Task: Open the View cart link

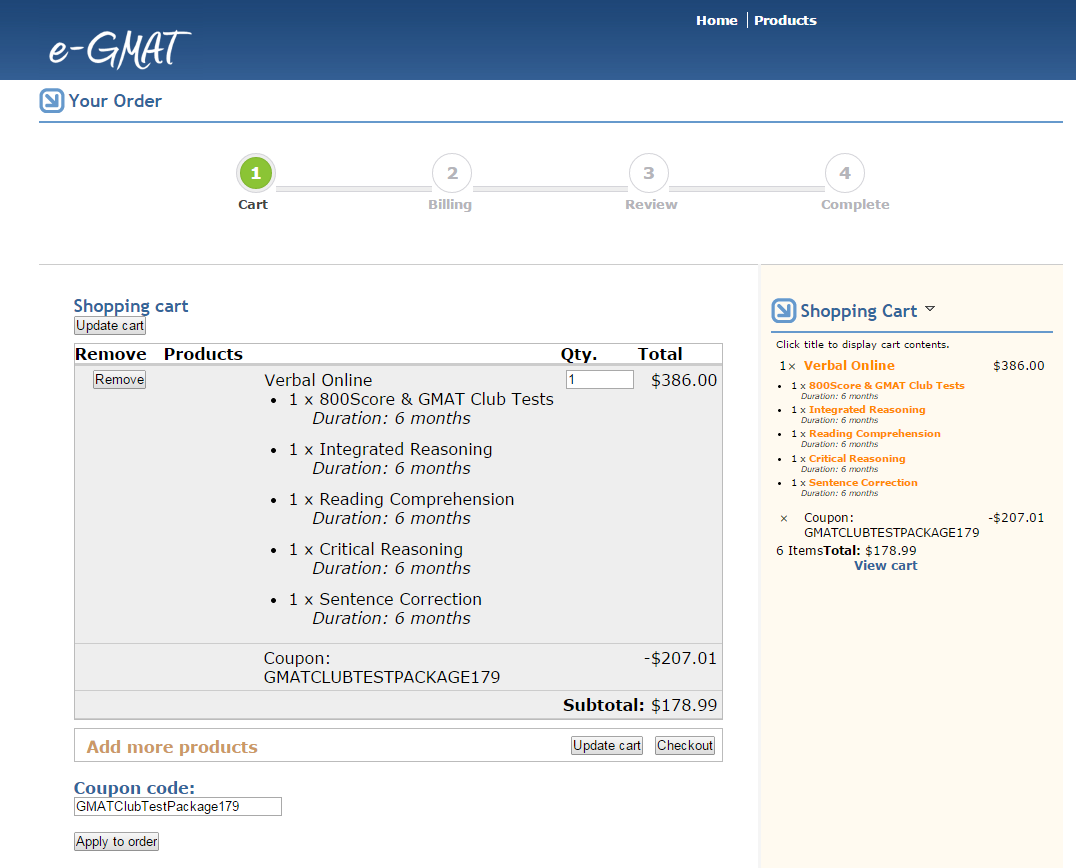Action: (x=885, y=566)
